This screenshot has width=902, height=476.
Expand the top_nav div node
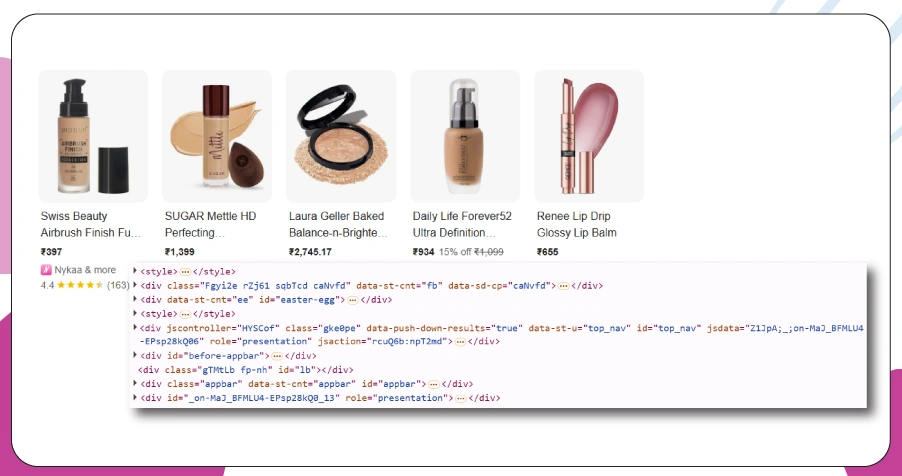pos(135,328)
